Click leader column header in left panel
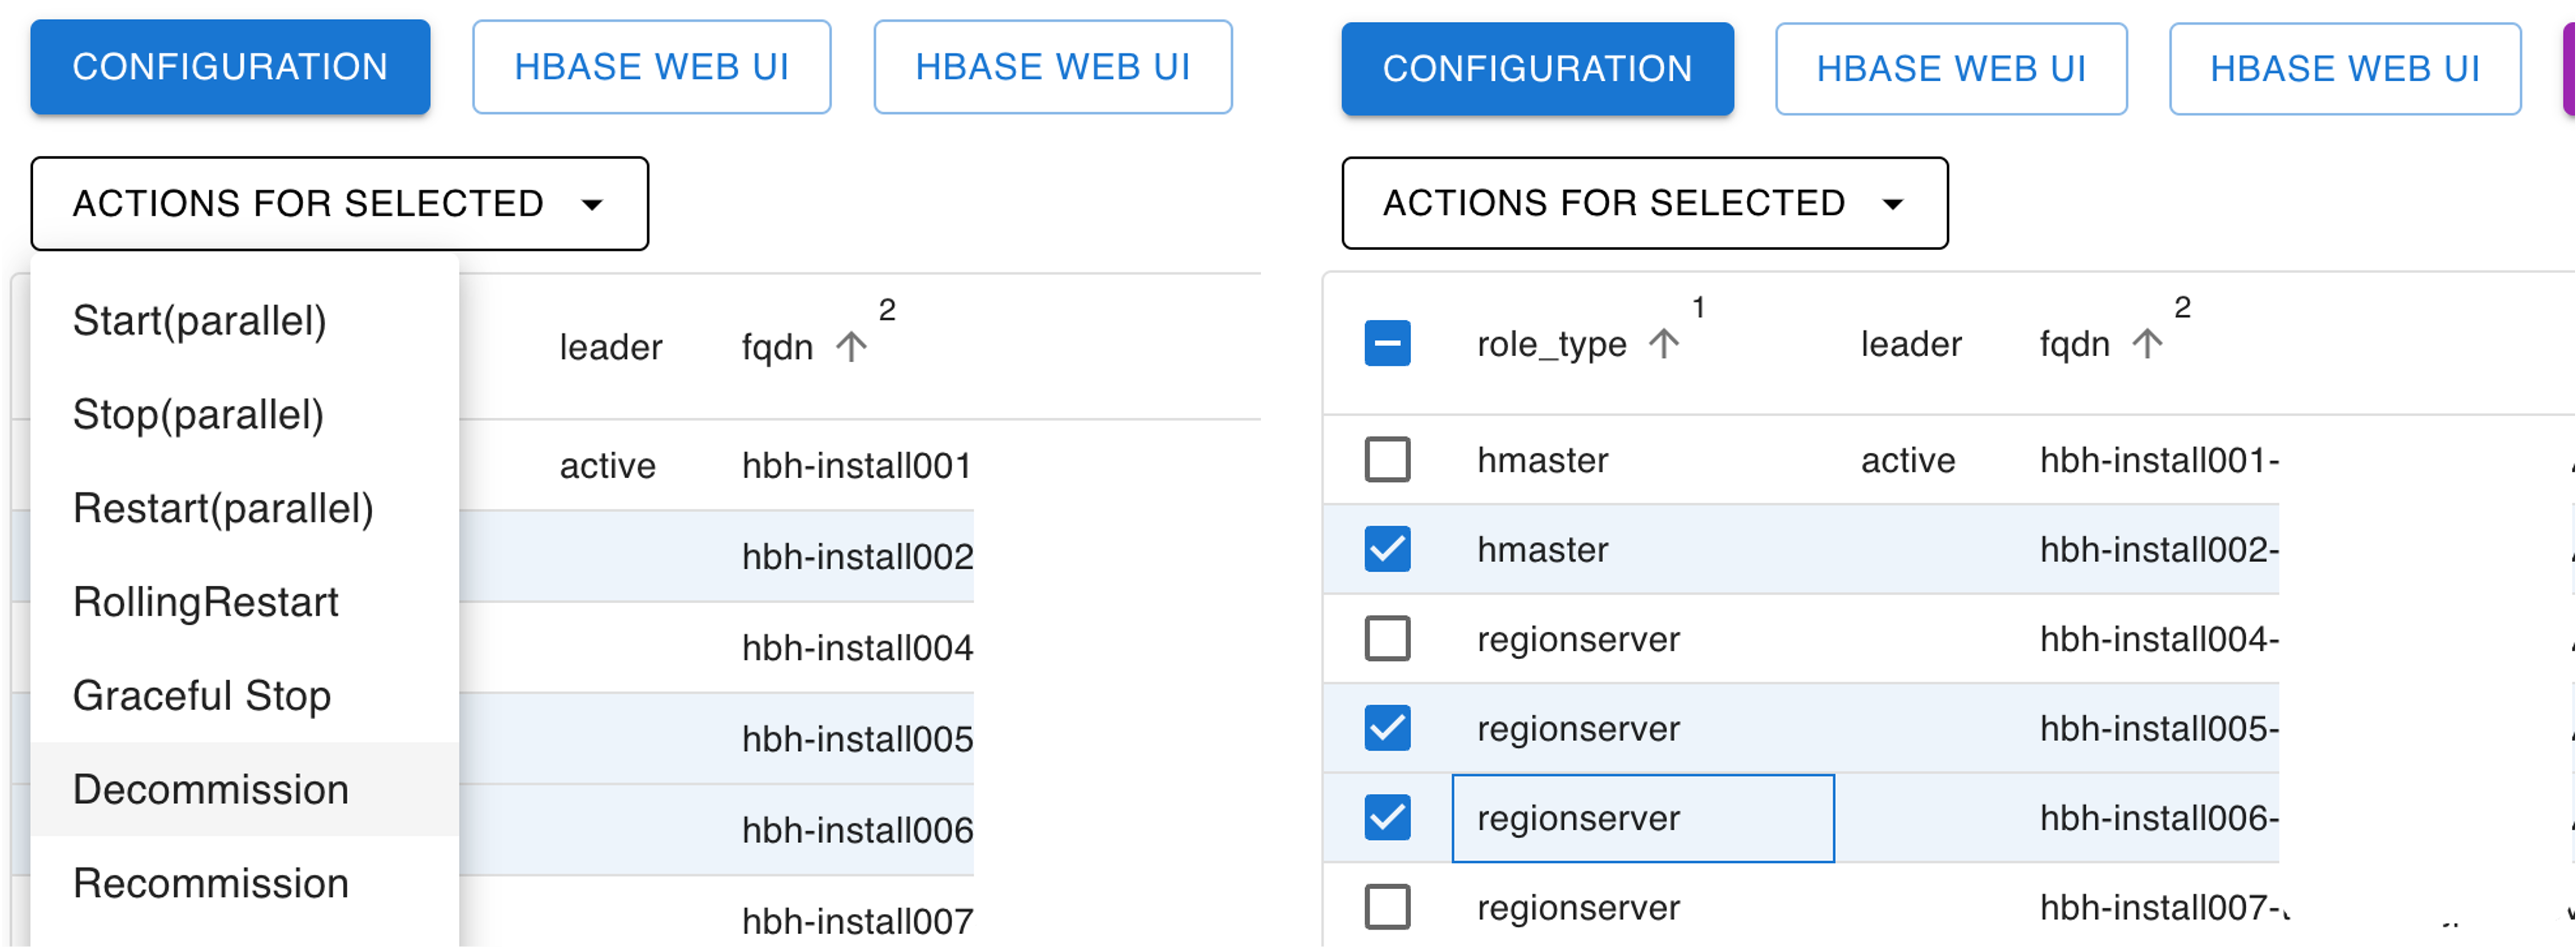 click(x=611, y=347)
